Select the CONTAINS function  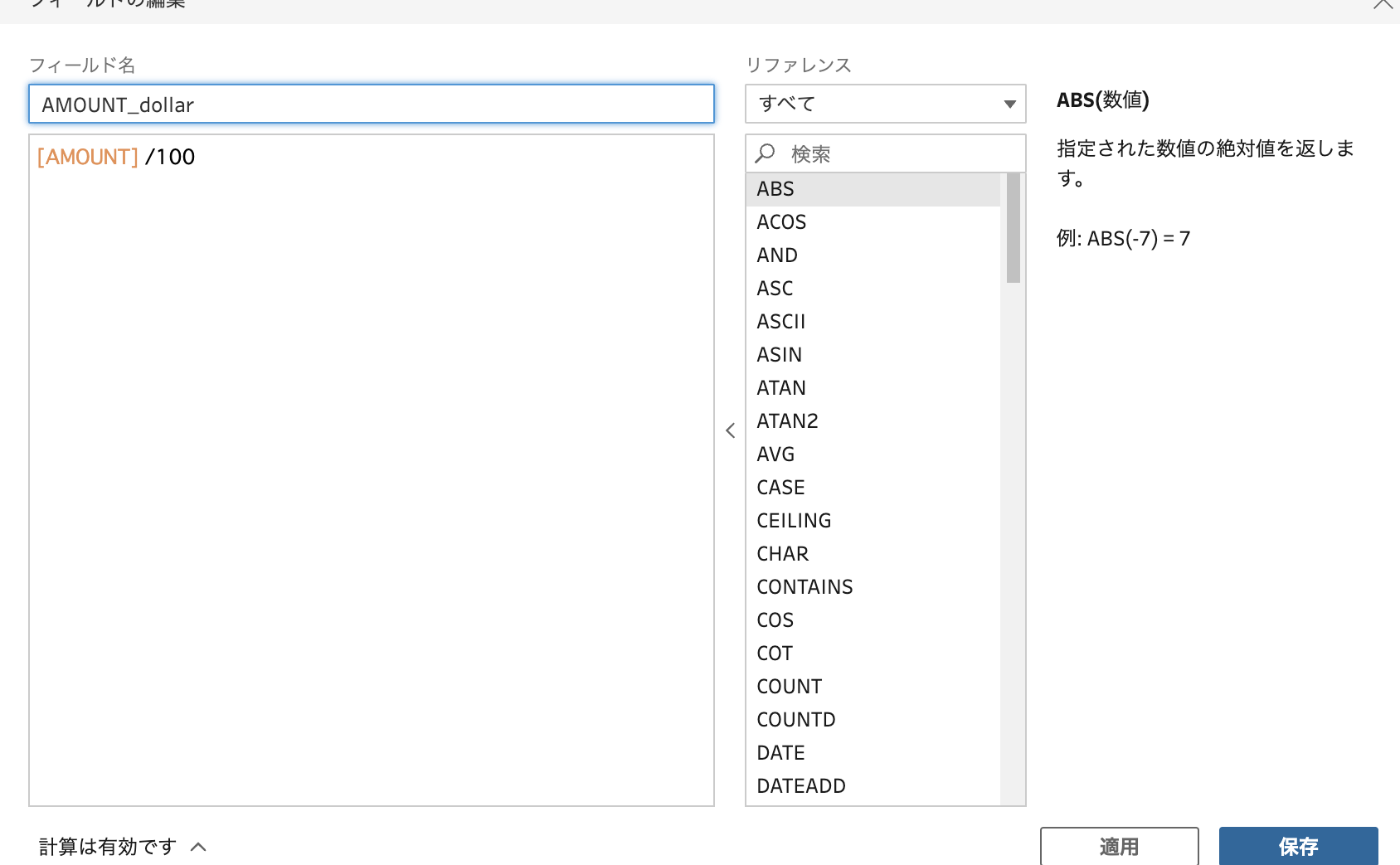click(873, 586)
